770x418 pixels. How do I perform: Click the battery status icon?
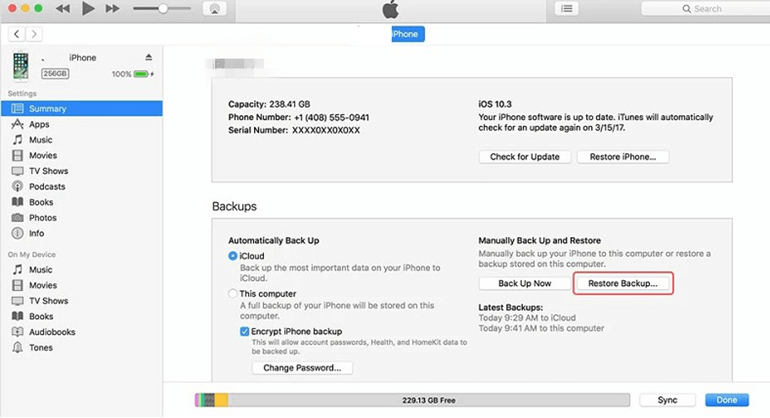pyautogui.click(x=141, y=74)
